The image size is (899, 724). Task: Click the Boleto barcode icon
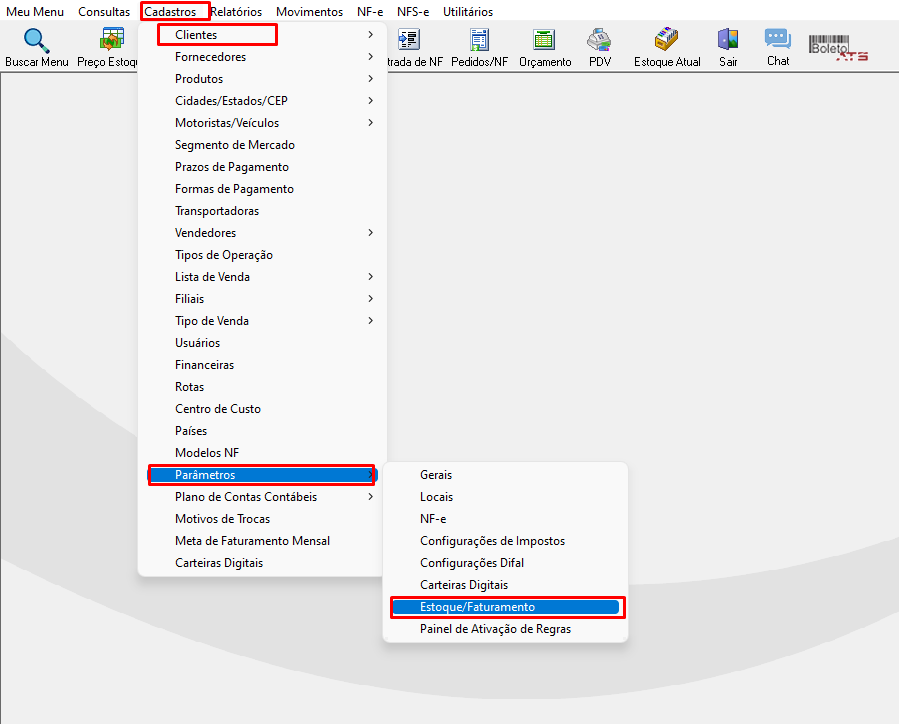pos(838,48)
